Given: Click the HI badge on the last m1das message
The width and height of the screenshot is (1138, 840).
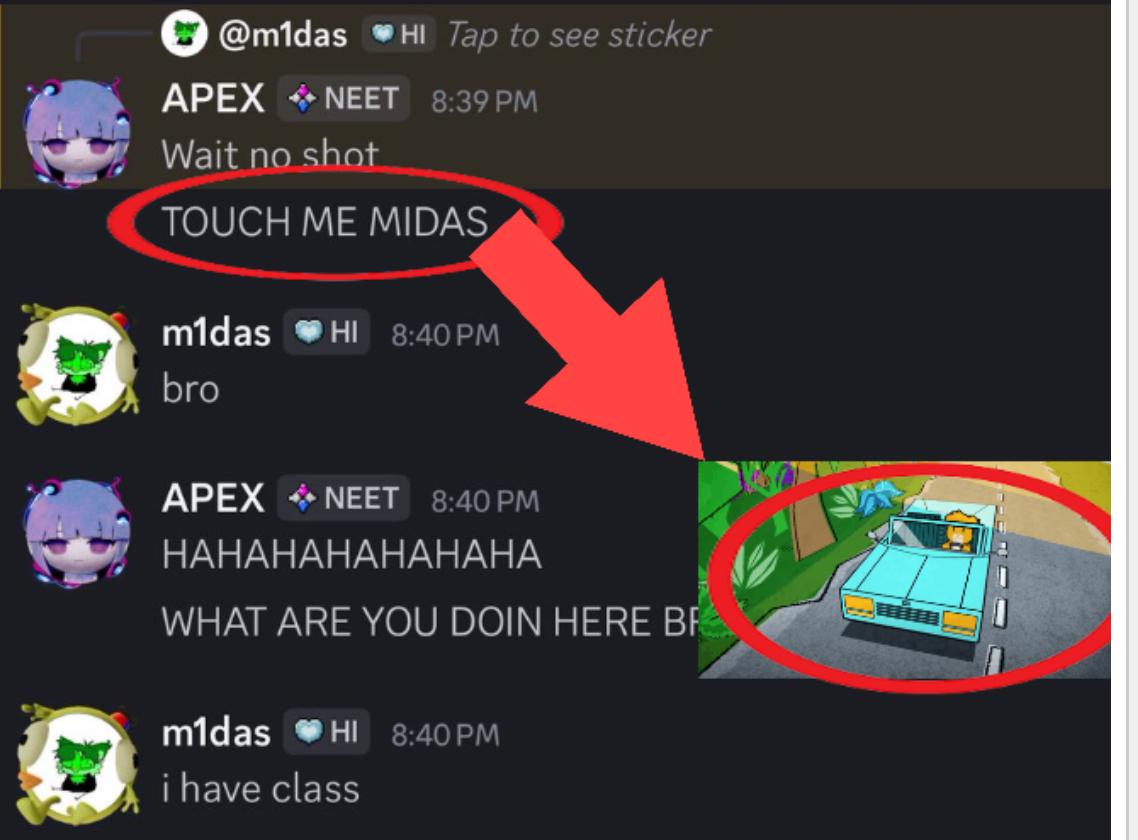Looking at the screenshot, I should (x=326, y=732).
